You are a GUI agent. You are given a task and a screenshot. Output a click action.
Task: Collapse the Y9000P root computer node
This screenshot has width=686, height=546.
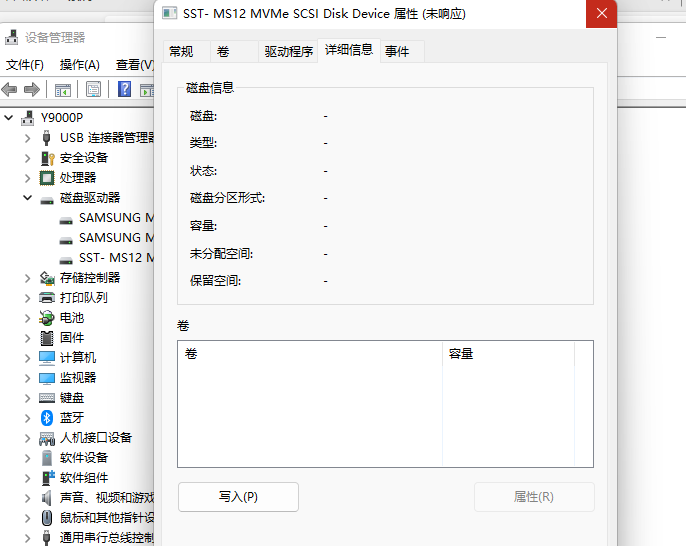pyautogui.click(x=9, y=117)
